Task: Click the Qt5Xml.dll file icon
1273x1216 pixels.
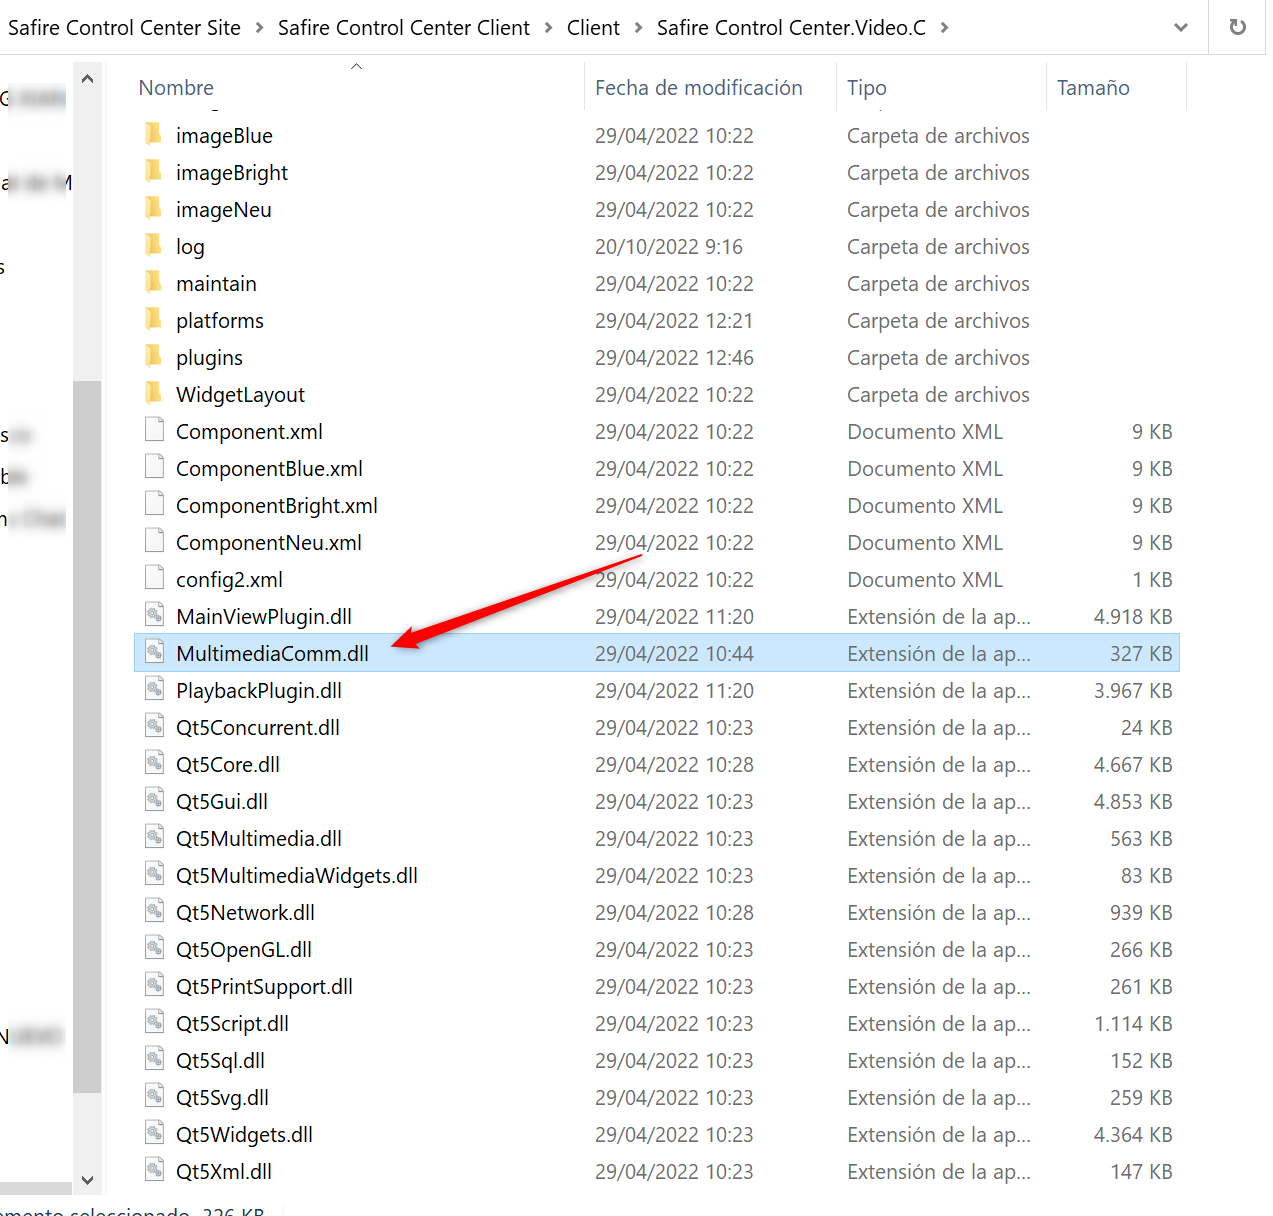Action: (154, 1170)
